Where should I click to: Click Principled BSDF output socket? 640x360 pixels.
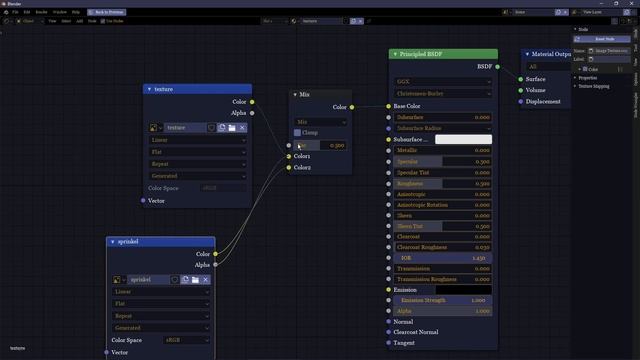[x=498, y=67]
